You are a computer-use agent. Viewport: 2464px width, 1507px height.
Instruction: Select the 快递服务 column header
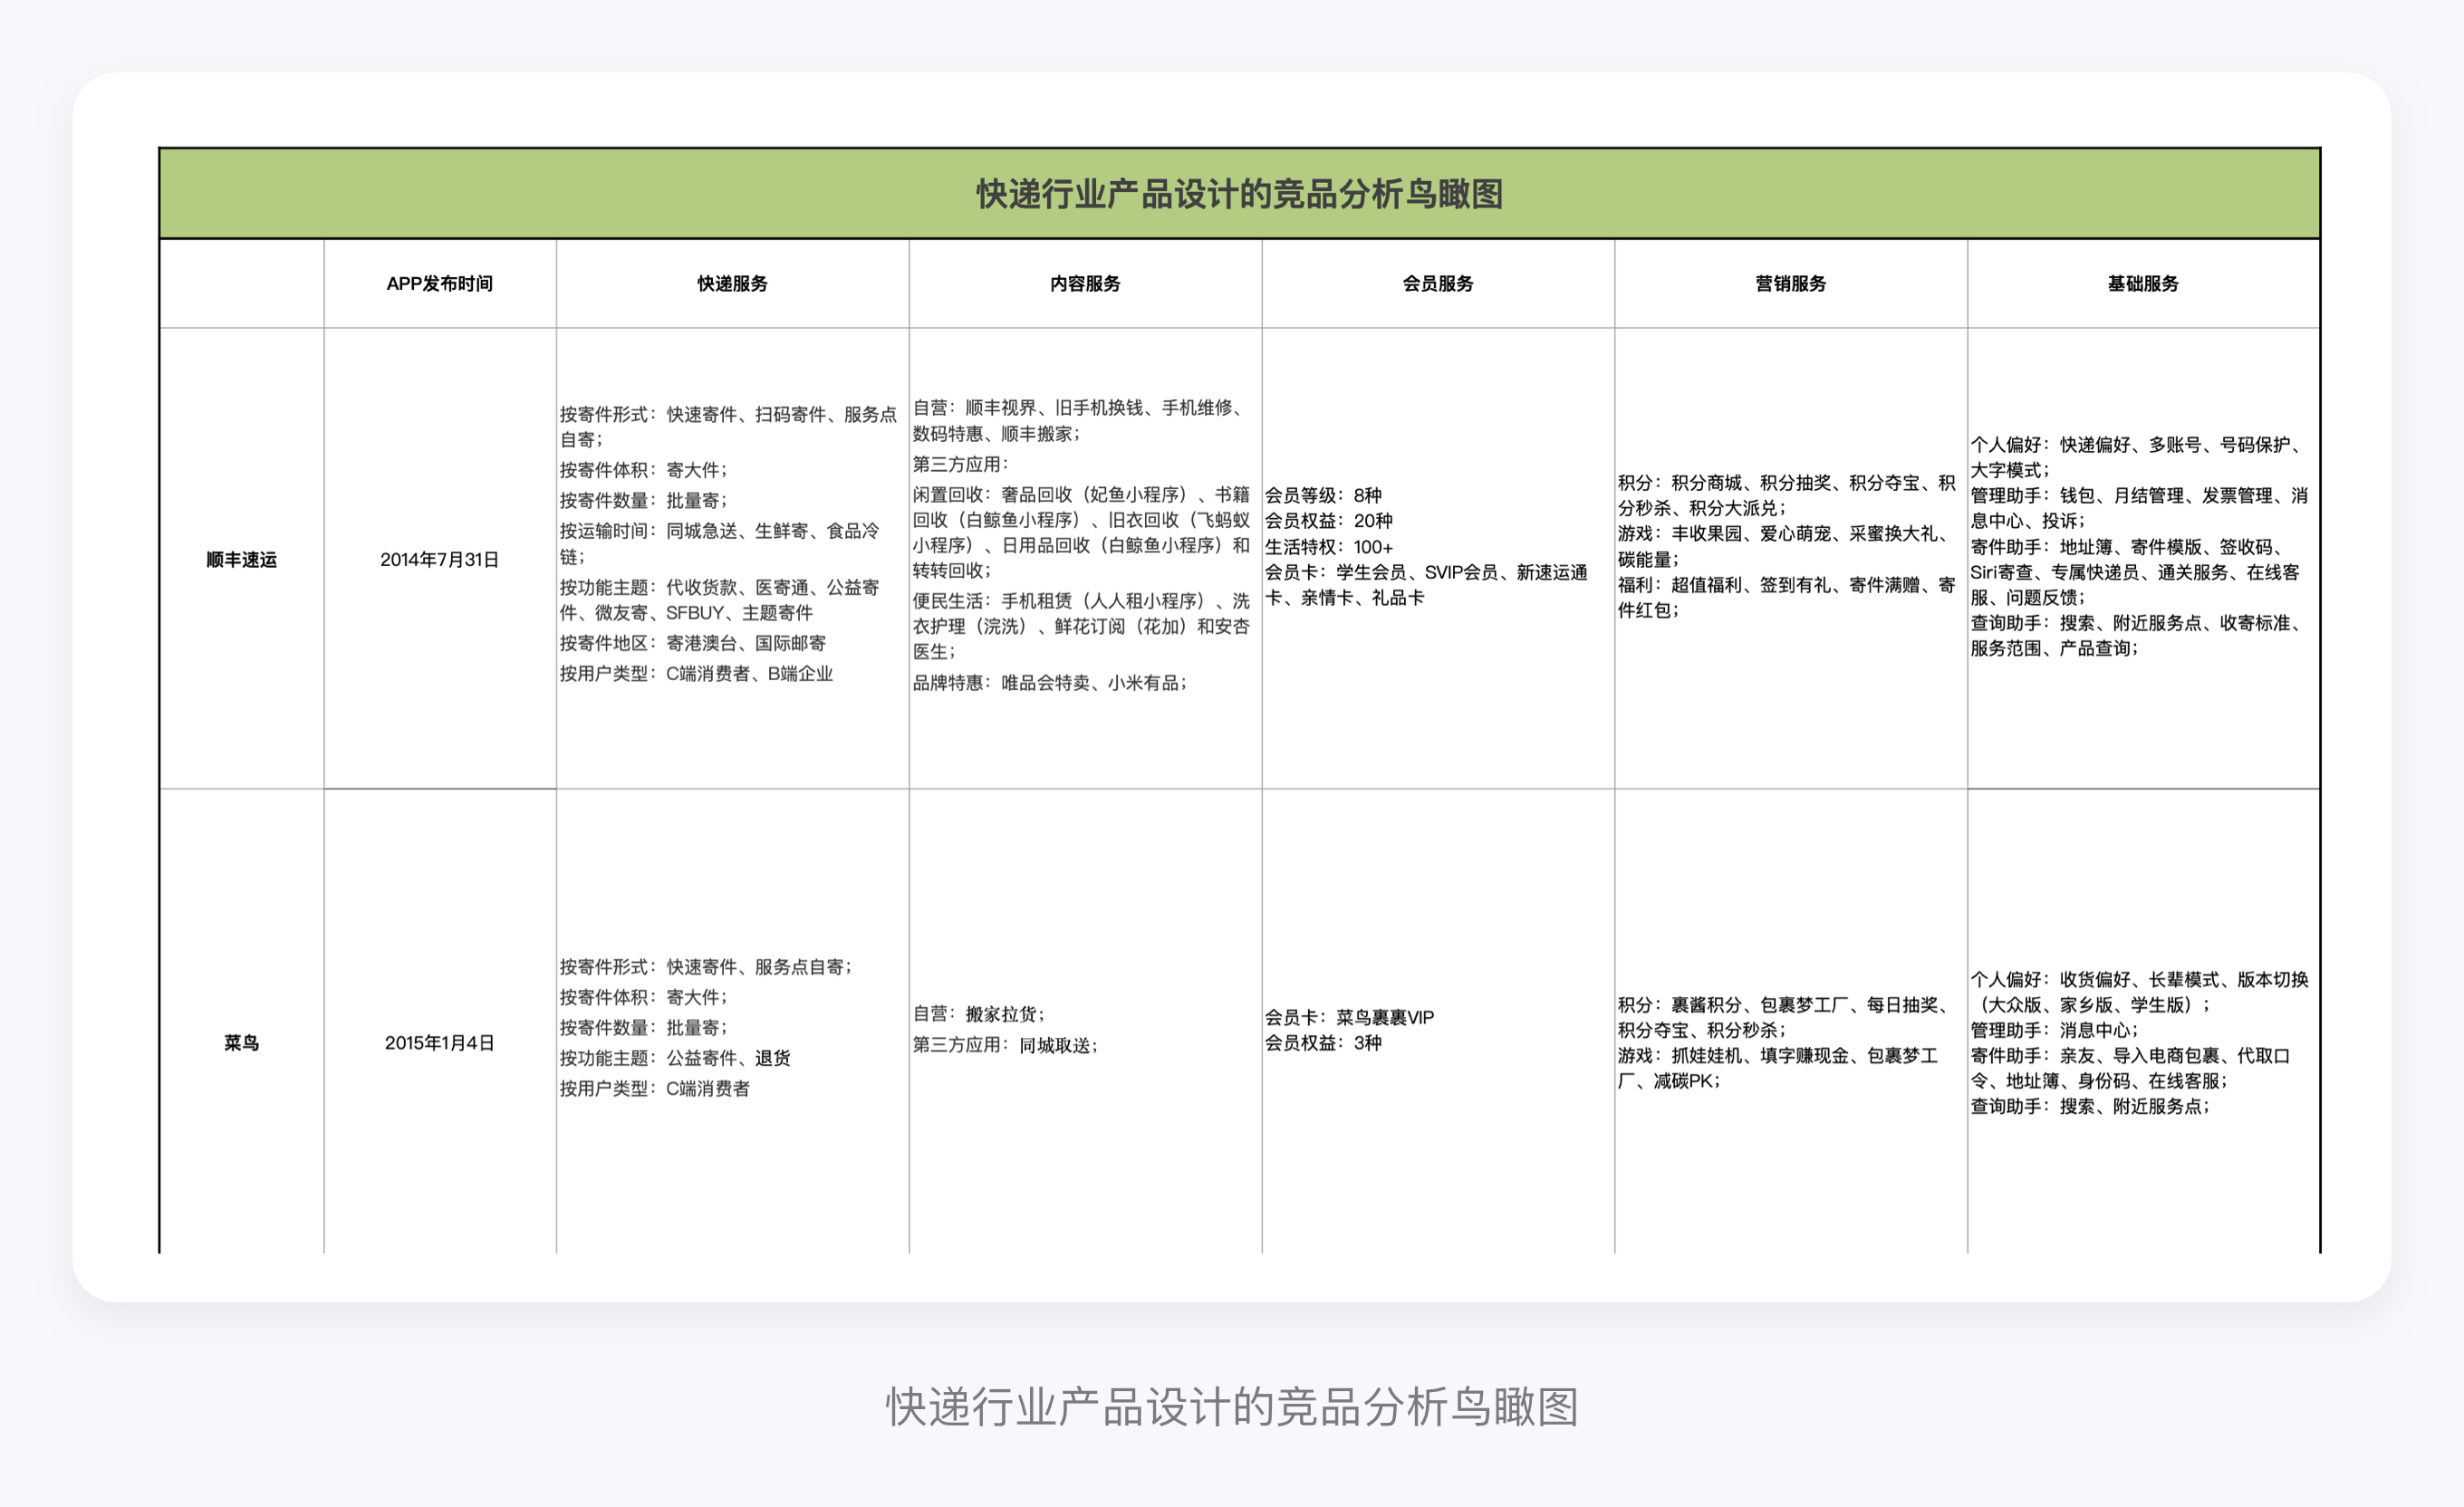tap(731, 283)
